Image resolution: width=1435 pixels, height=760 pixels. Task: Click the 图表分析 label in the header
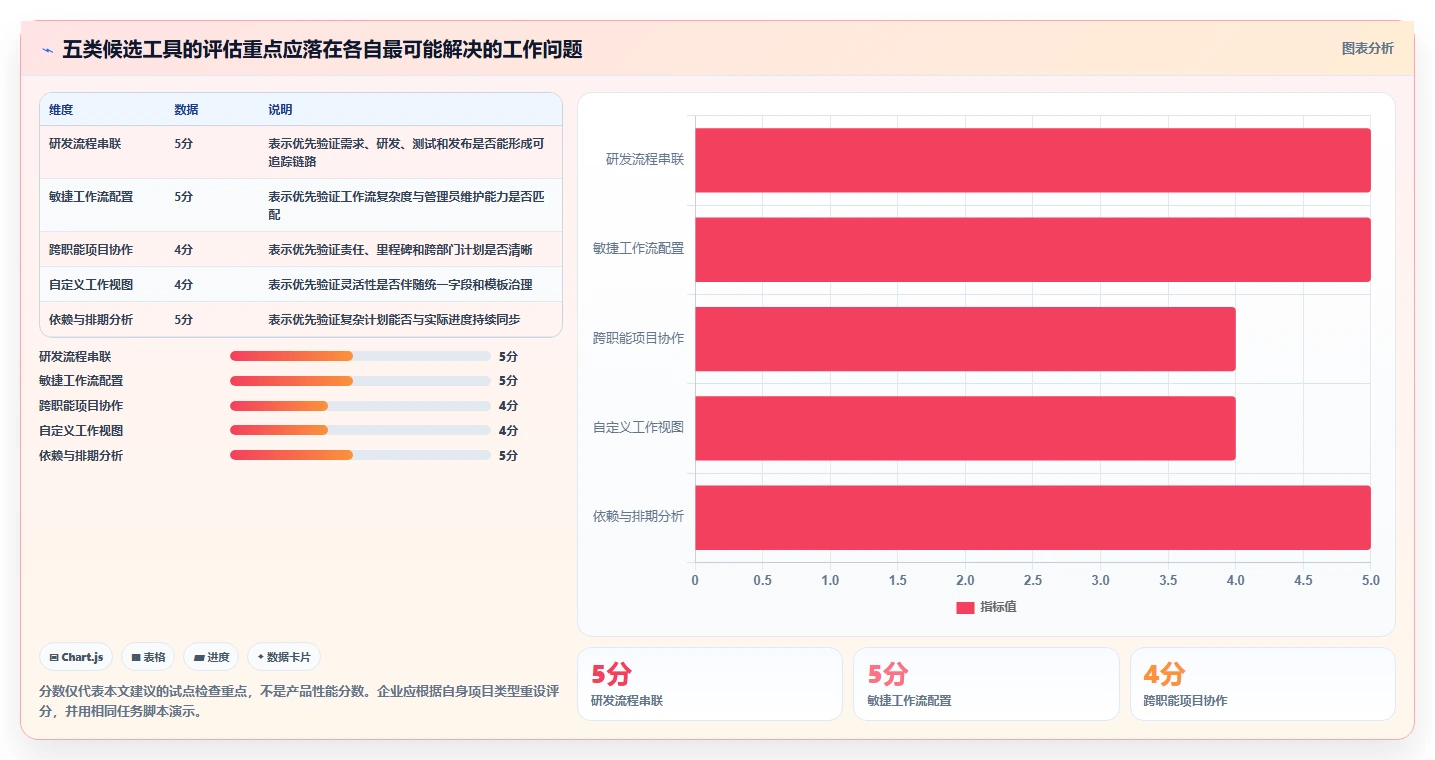tap(1367, 48)
